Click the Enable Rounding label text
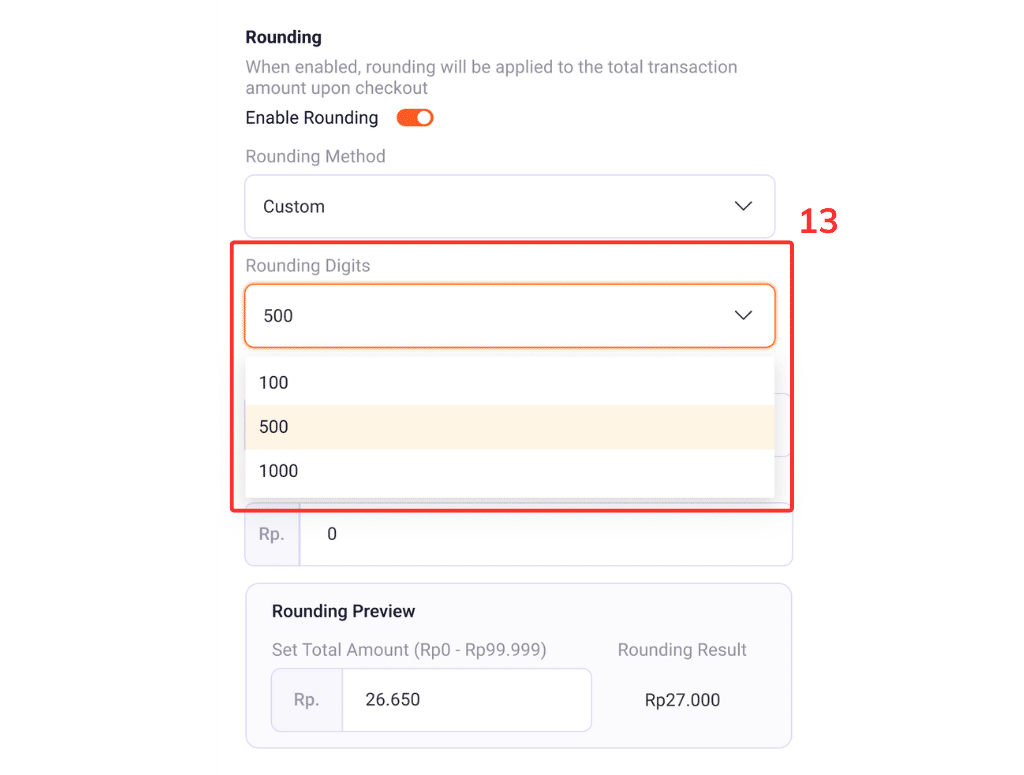Viewport: 1024px width, 775px height. [x=312, y=118]
